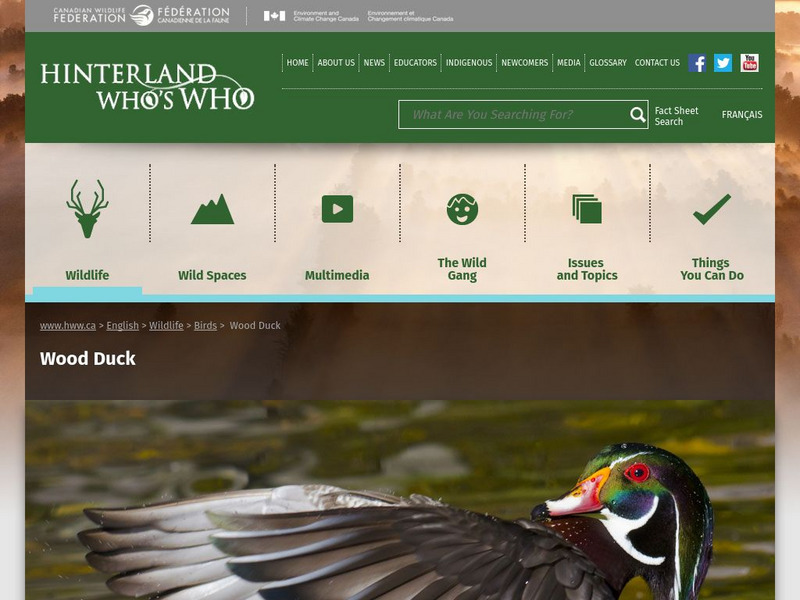Click the Wild Spaces mountain icon
Image resolution: width=800 pixels, height=600 pixels.
coord(211,207)
